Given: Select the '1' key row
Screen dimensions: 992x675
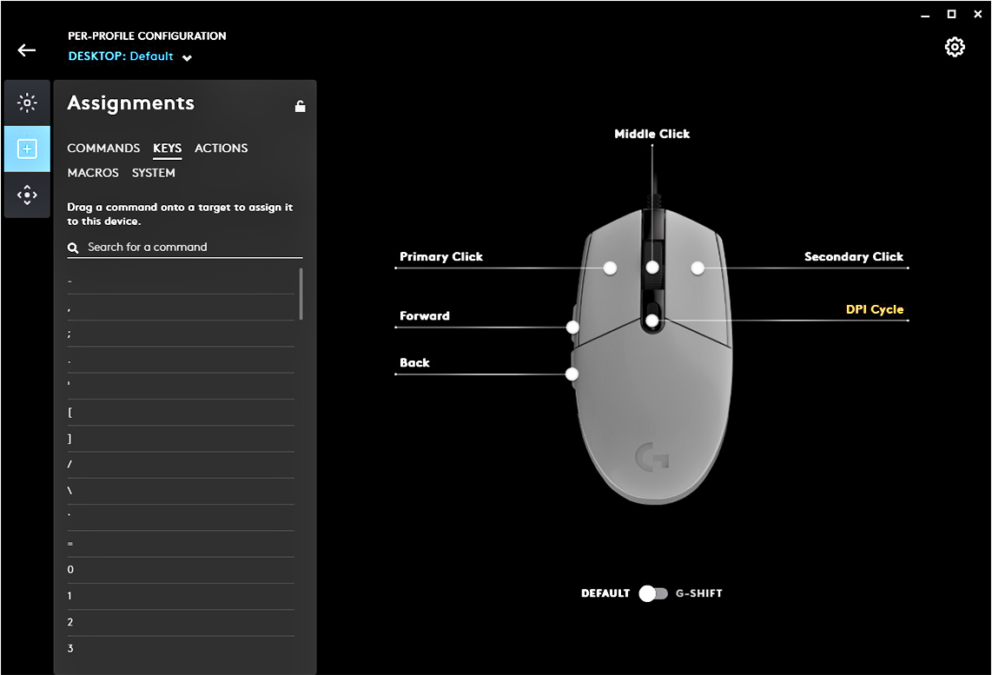Looking at the screenshot, I should click(181, 597).
